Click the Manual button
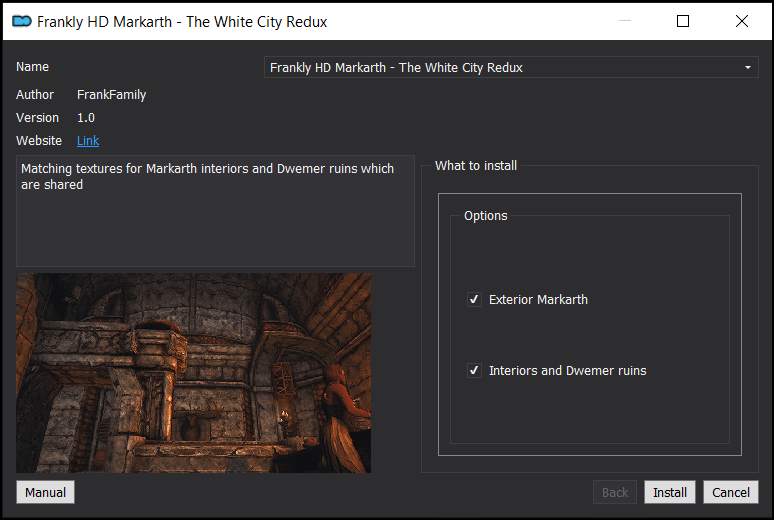Screen dimensions: 774x520 pyautogui.click(x=45, y=492)
